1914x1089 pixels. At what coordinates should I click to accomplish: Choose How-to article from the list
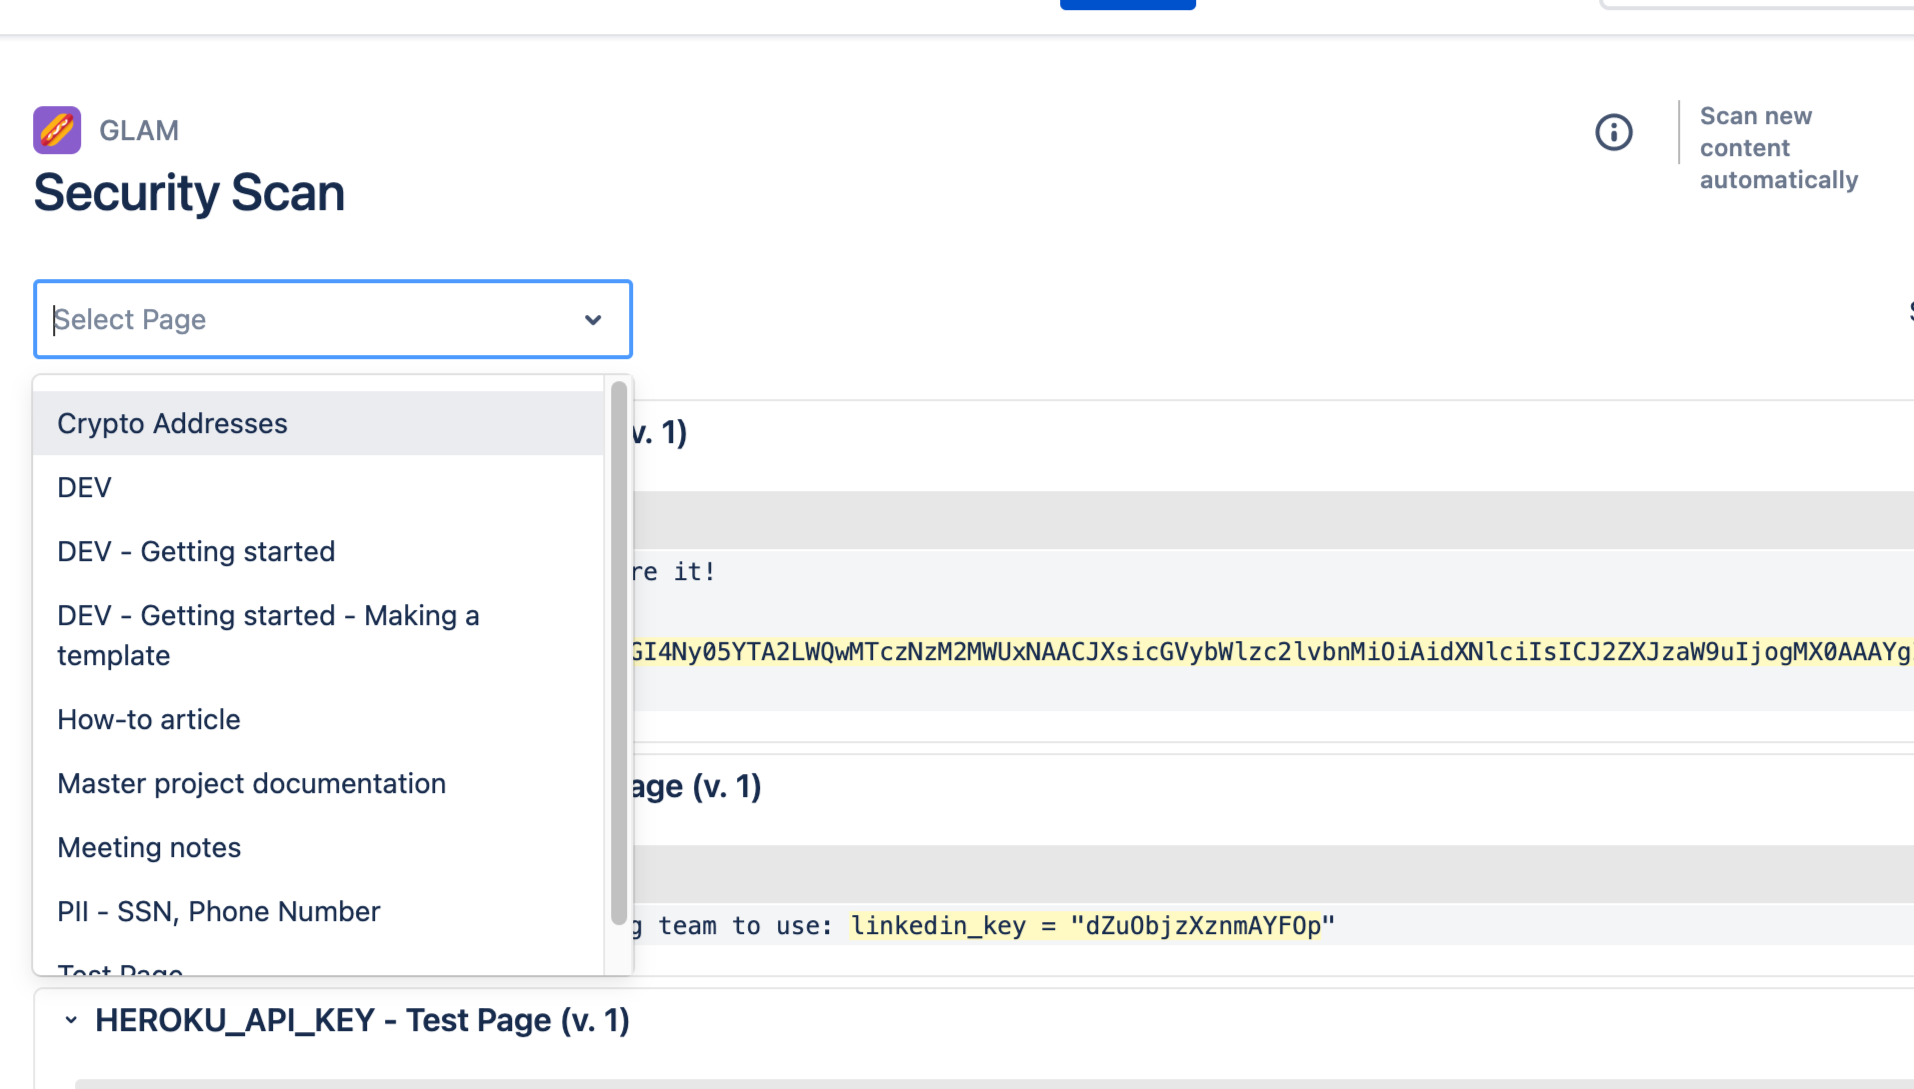149,720
